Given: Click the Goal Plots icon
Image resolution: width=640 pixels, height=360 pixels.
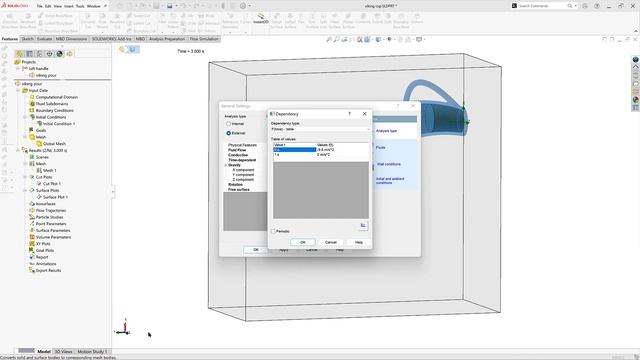Looking at the screenshot, I should pyautogui.click(x=32, y=250).
